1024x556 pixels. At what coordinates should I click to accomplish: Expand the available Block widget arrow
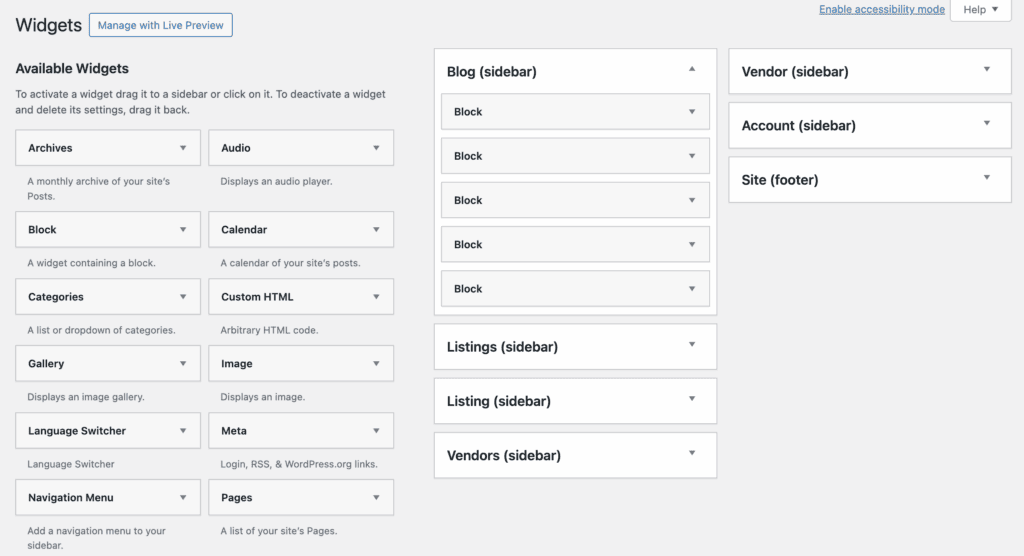(183, 230)
